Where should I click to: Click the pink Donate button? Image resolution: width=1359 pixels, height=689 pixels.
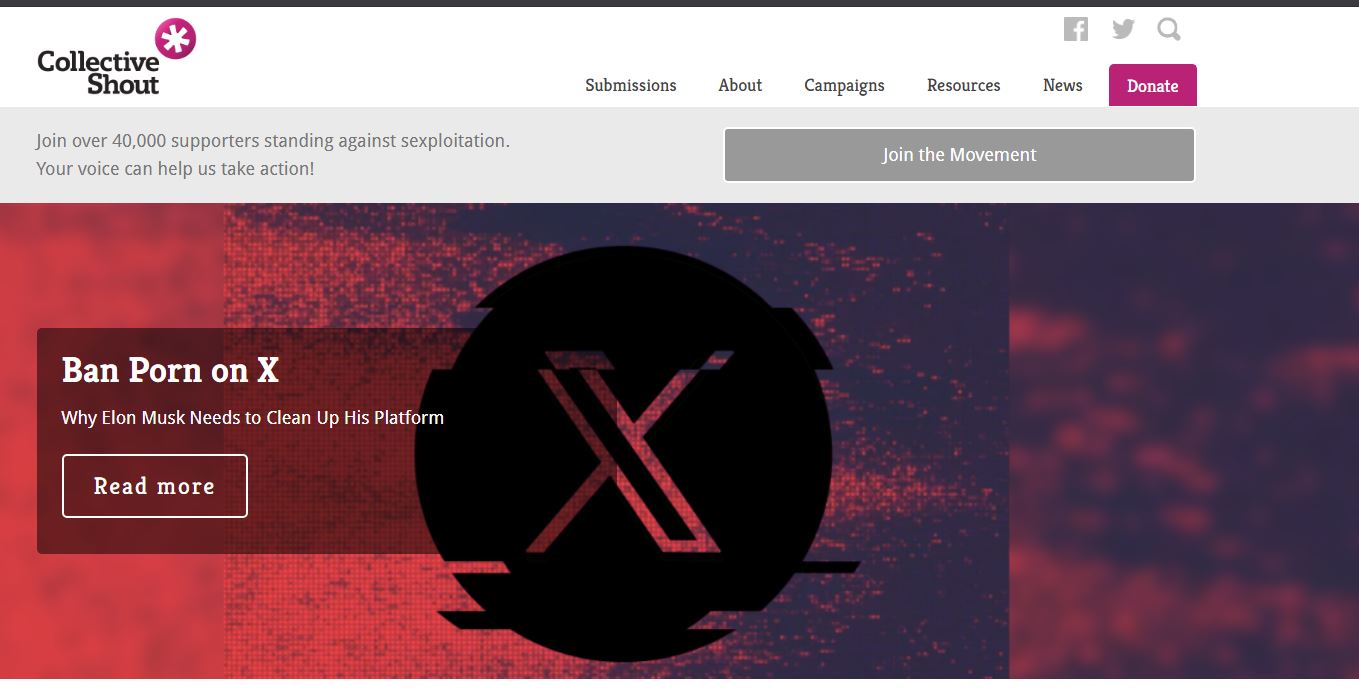pos(1153,85)
